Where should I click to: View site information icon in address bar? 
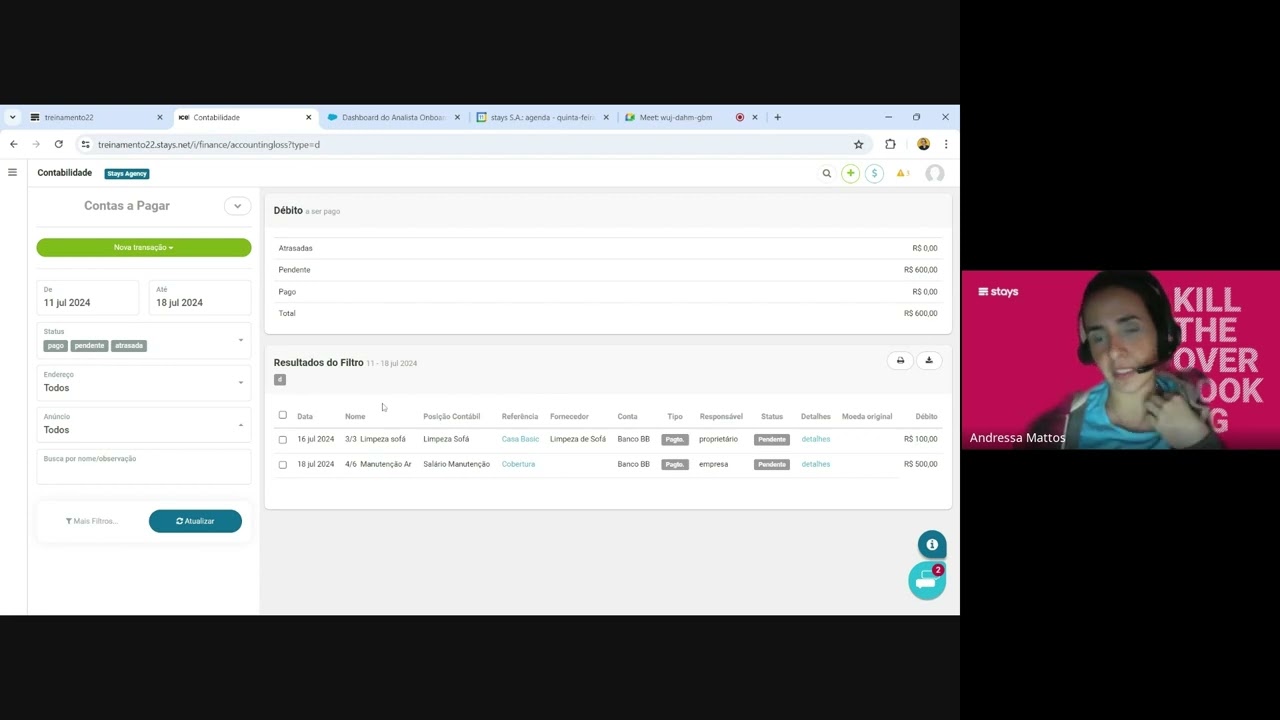(x=85, y=144)
